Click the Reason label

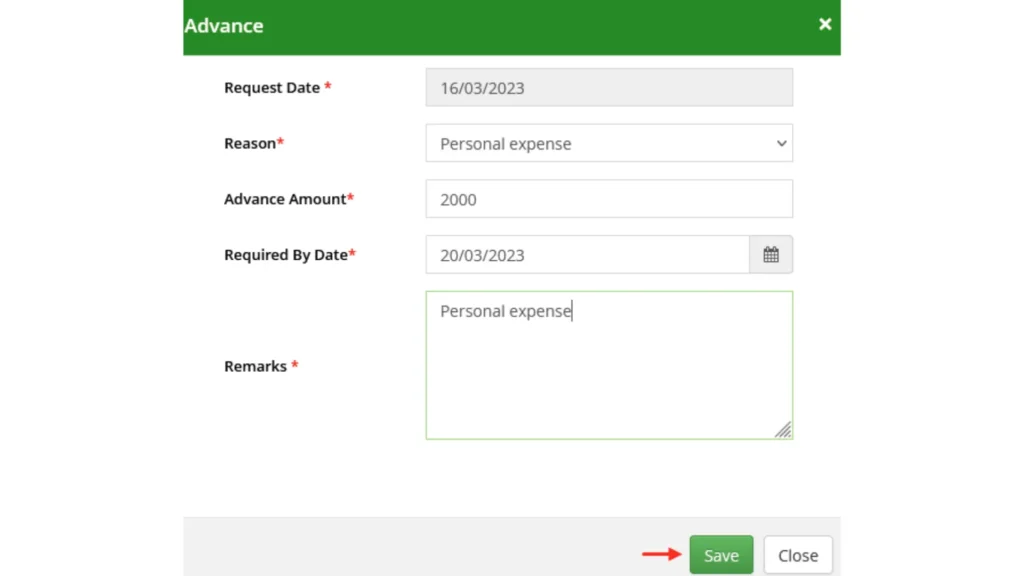point(250,143)
